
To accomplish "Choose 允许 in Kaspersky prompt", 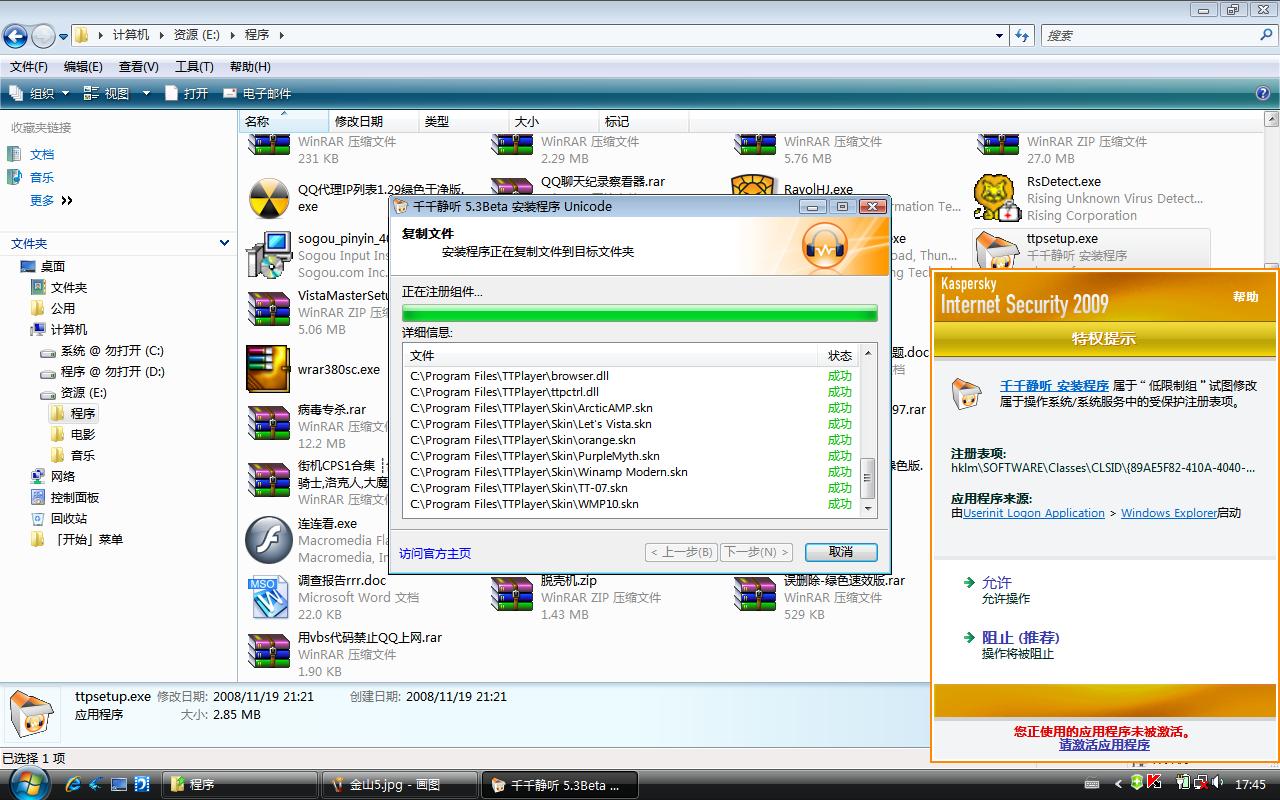I will [x=996, y=582].
